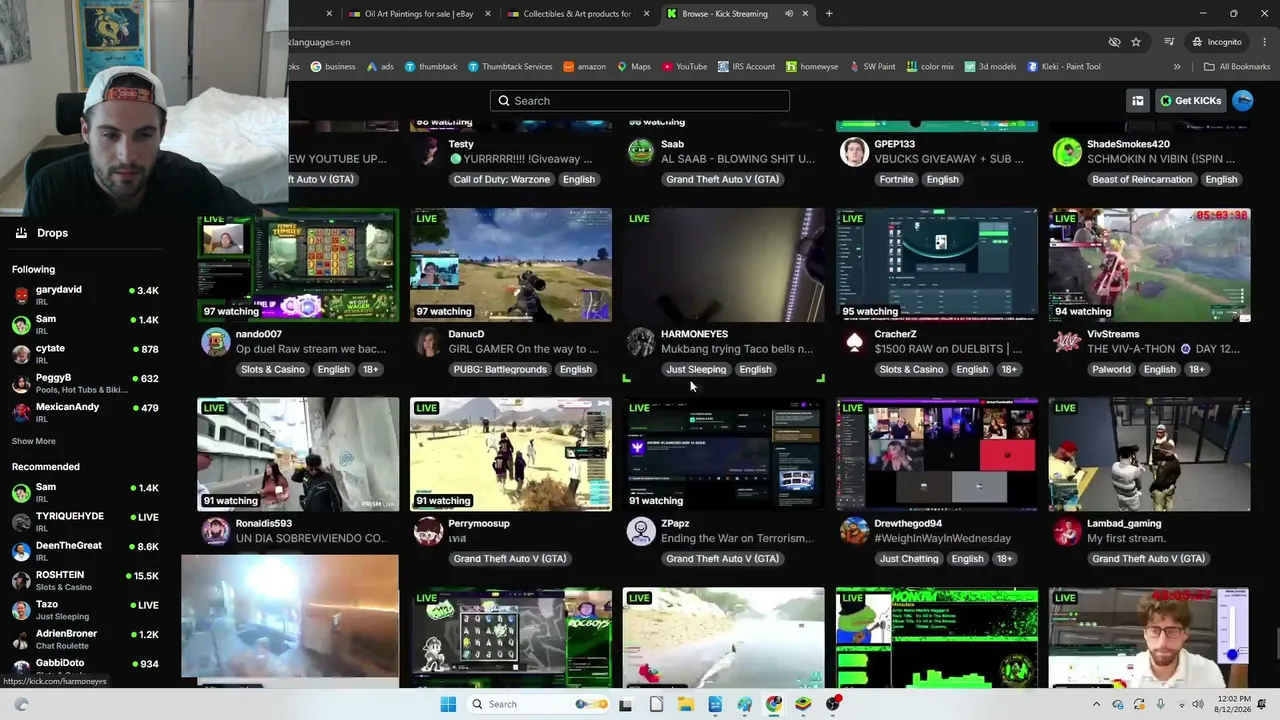Open the Windows Start menu
Image resolution: width=1280 pixels, height=720 pixels.
point(448,704)
